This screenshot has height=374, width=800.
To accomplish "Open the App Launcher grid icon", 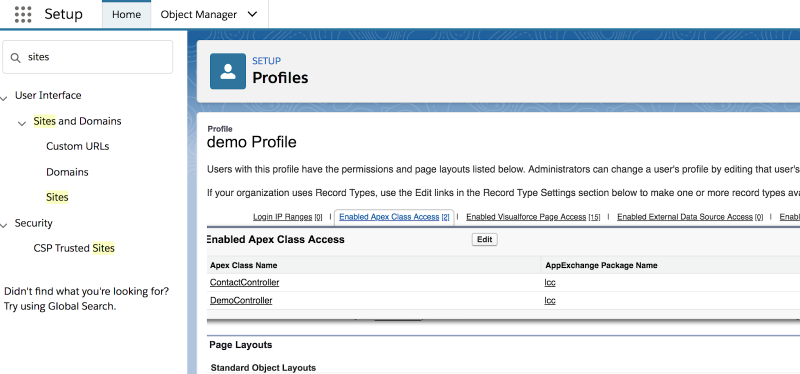I will [23, 14].
